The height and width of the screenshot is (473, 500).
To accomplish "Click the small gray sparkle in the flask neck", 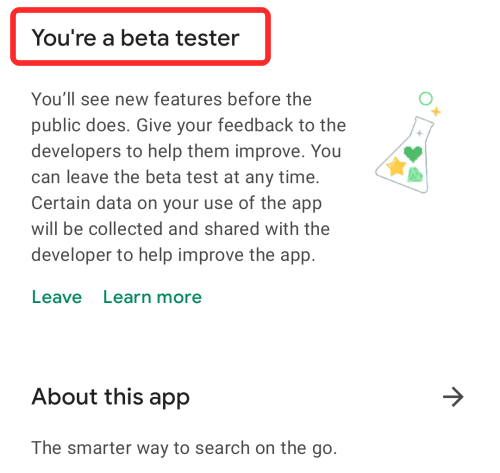I will pyautogui.click(x=420, y=133).
